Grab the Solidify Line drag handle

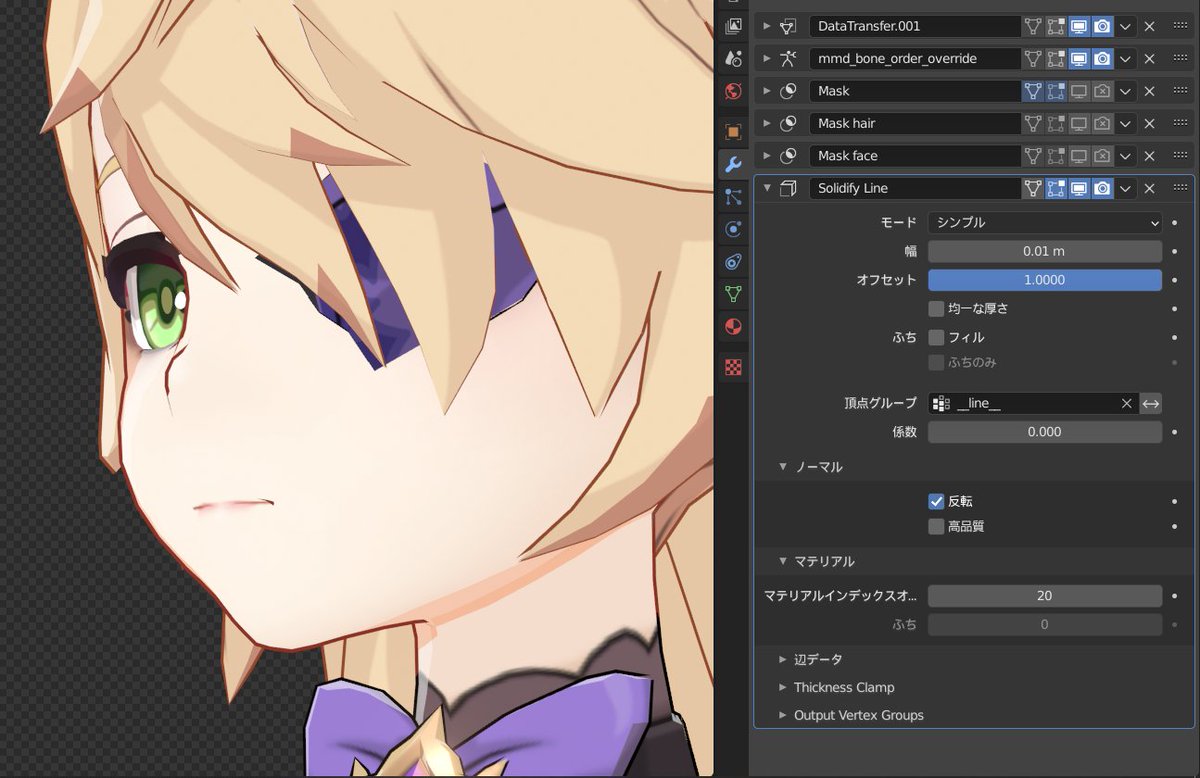(x=1180, y=188)
